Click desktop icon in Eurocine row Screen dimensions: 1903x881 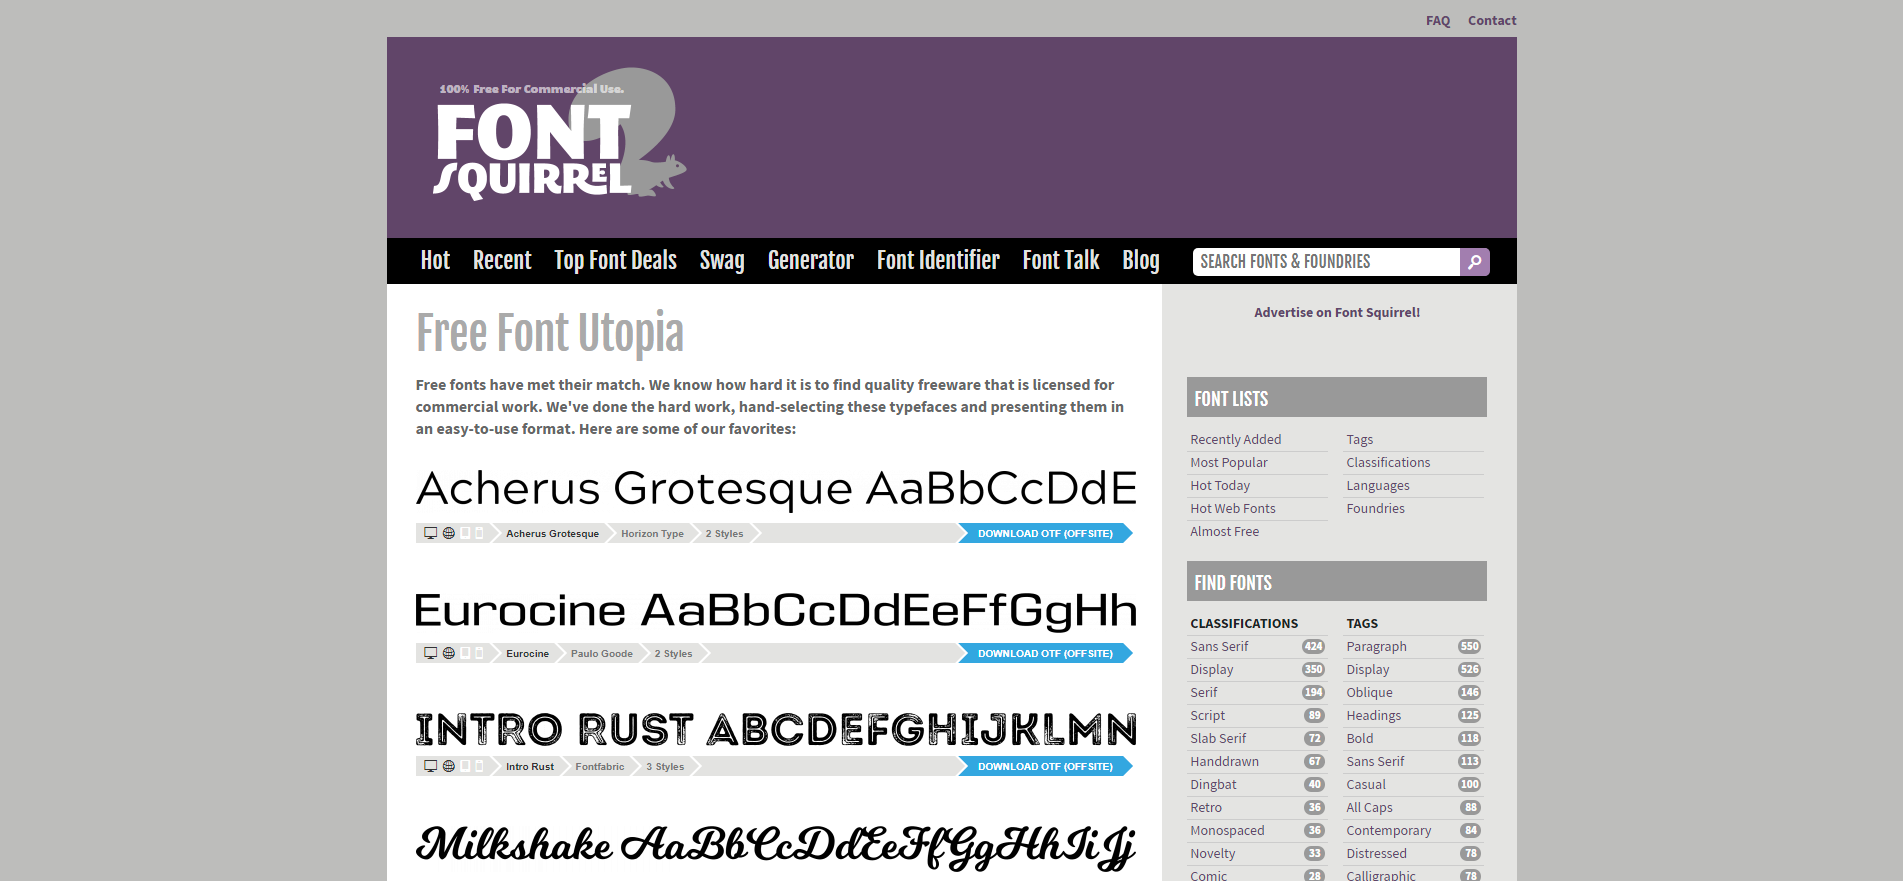430,653
